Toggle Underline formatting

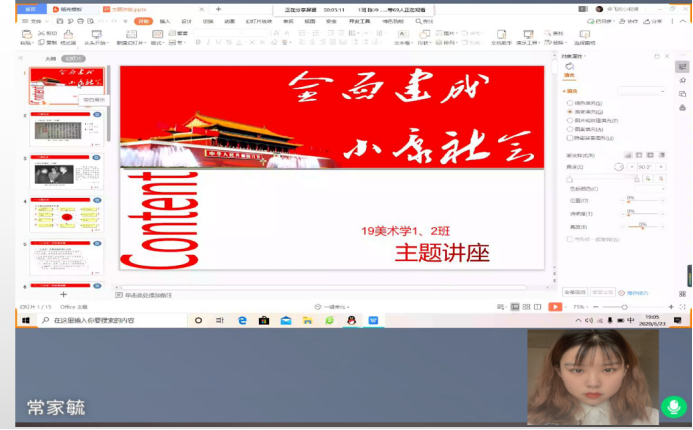pos(218,42)
